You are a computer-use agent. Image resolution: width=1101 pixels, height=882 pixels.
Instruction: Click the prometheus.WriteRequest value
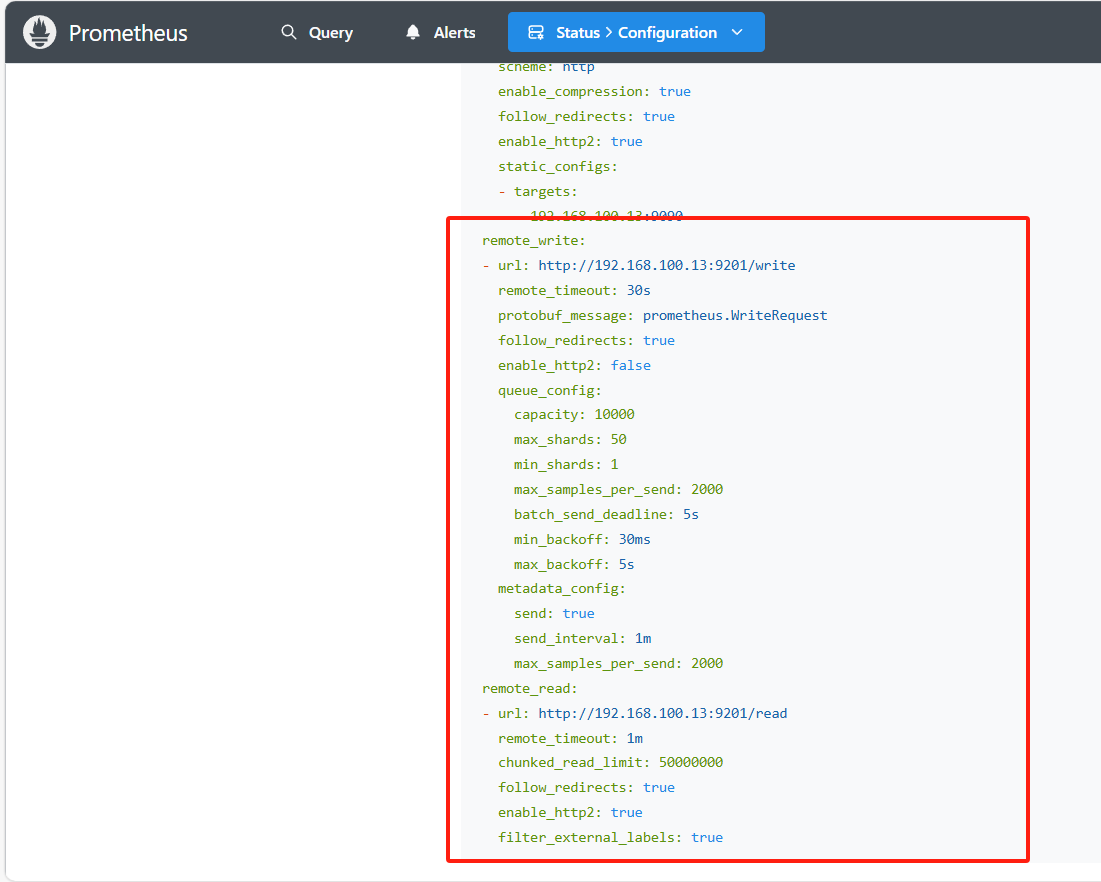coord(734,316)
